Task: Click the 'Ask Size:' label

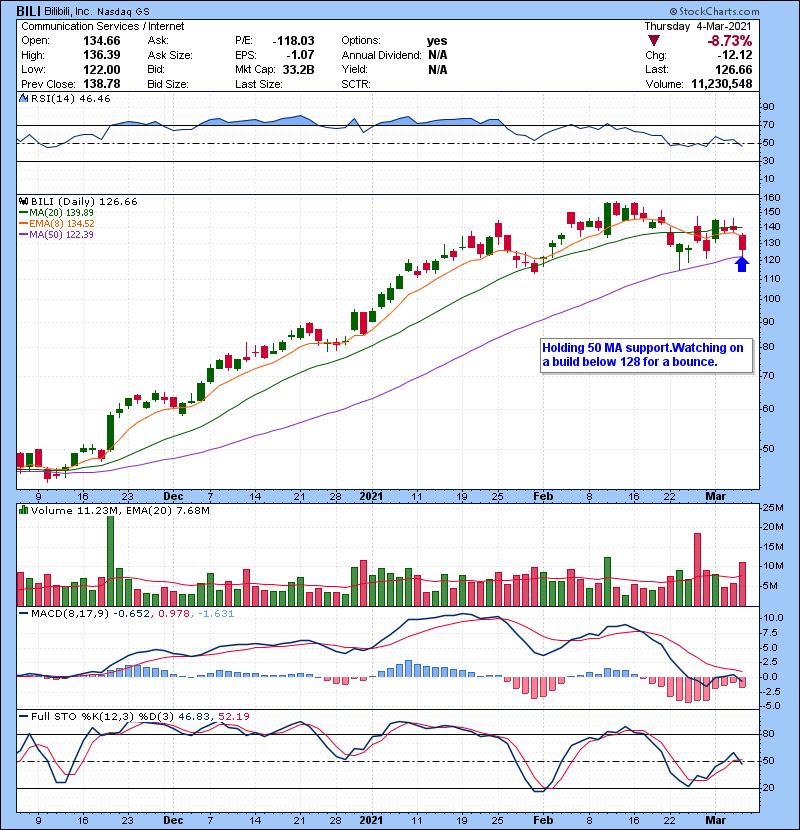Action: tap(170, 55)
